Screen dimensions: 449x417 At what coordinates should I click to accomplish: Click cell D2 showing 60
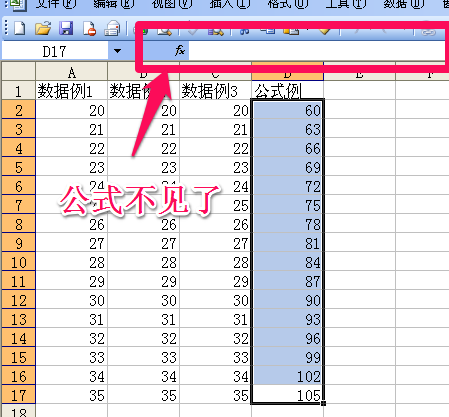click(x=287, y=110)
